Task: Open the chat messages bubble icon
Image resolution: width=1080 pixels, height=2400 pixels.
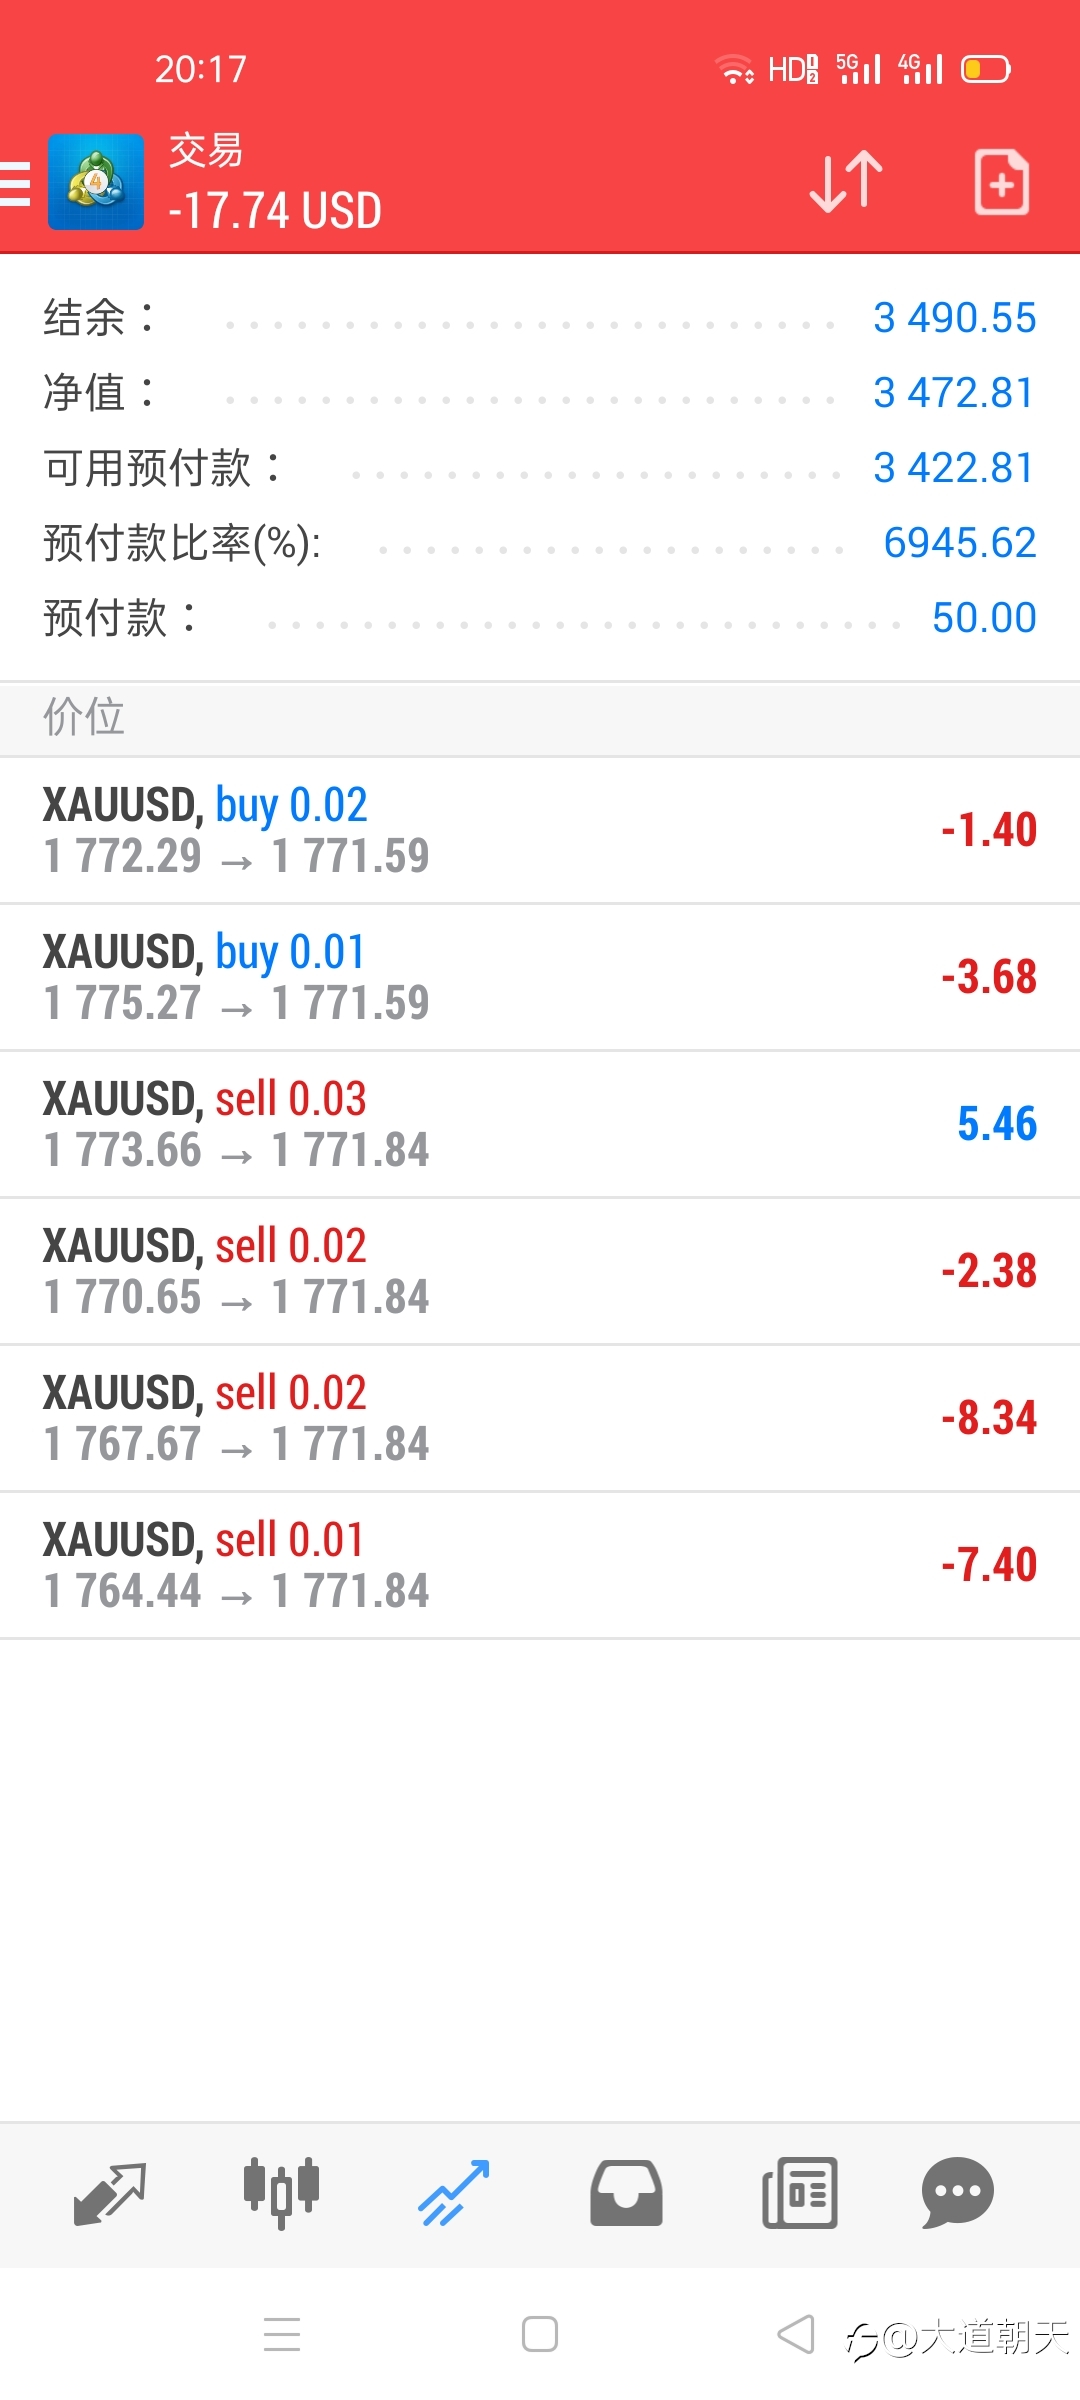Action: 958,2194
